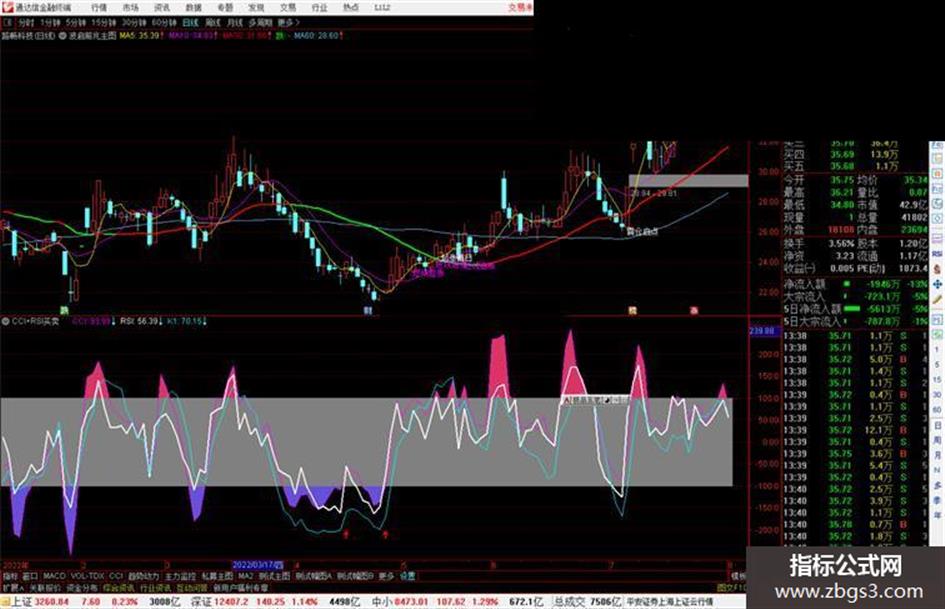Screen dimensions: 945x609
Task: Click the RSI icon in right sidebar
Action: (x=937, y=256)
